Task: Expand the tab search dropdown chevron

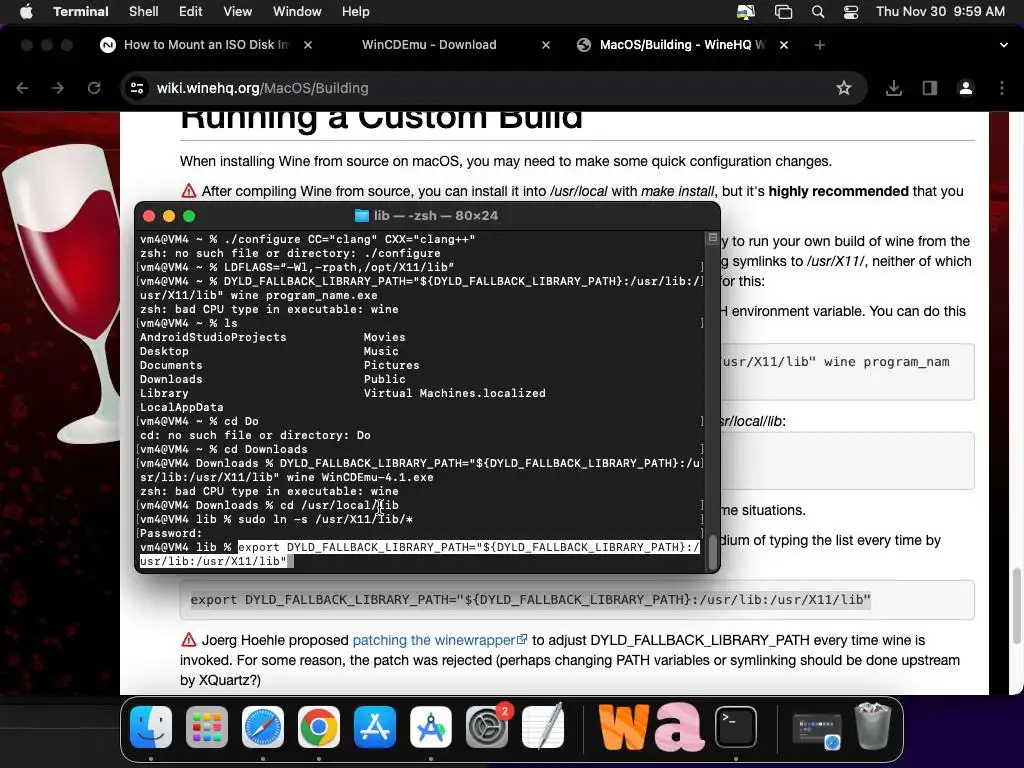Action: (x=1003, y=45)
